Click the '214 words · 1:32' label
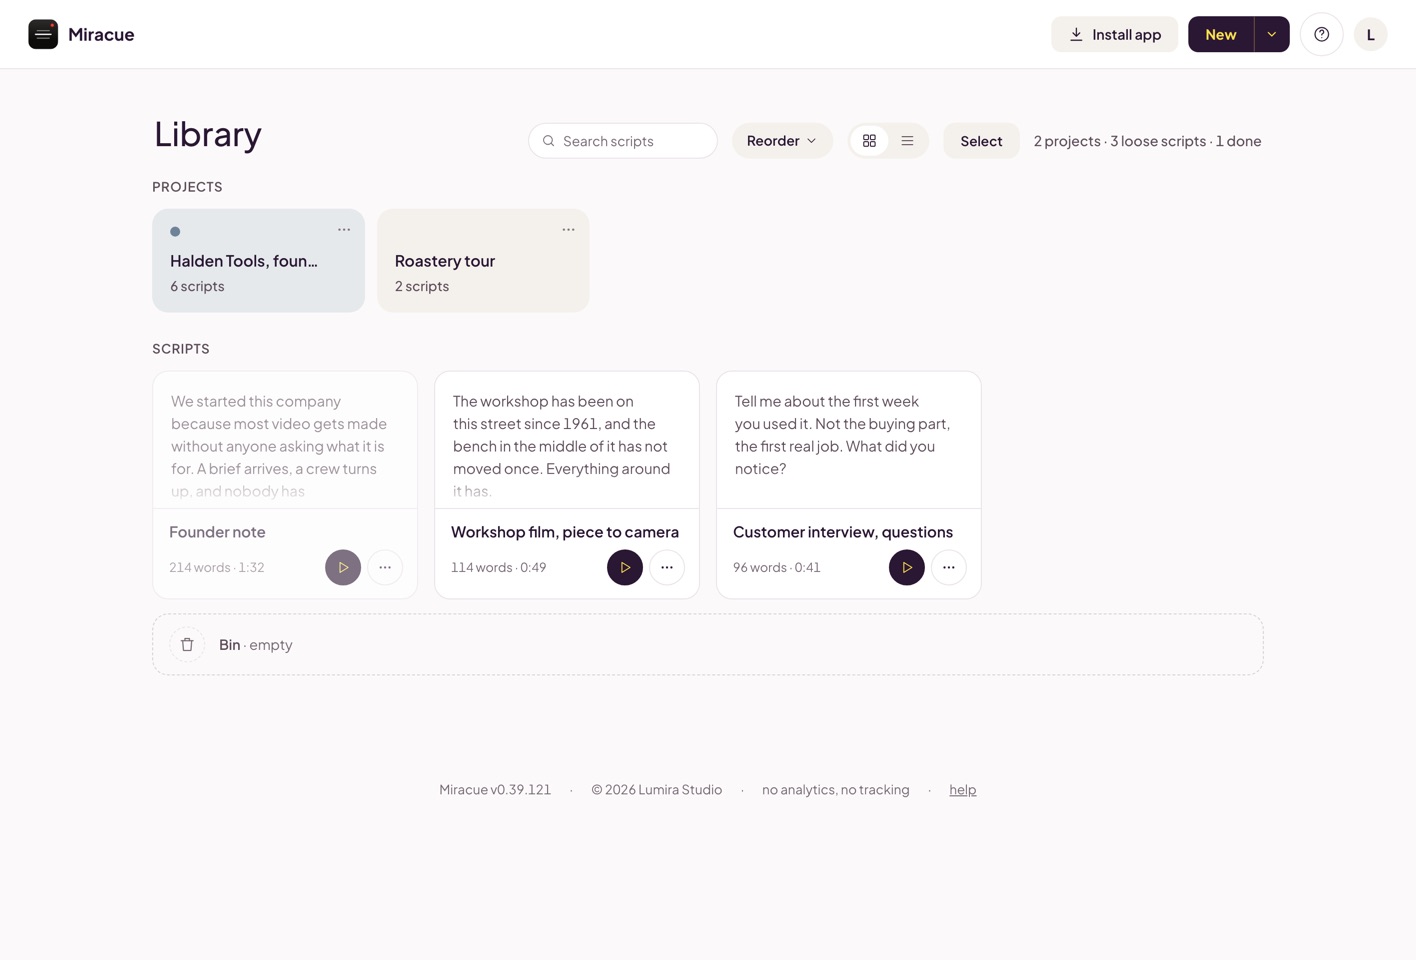This screenshot has height=960, width=1416. (217, 567)
